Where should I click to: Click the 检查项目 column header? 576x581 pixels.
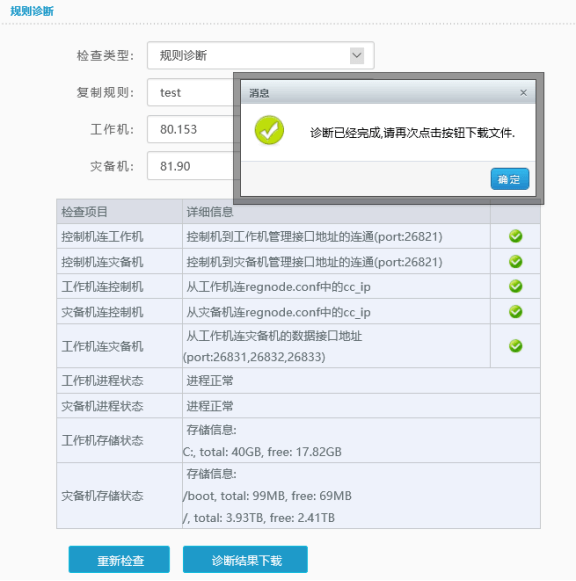tap(119, 212)
